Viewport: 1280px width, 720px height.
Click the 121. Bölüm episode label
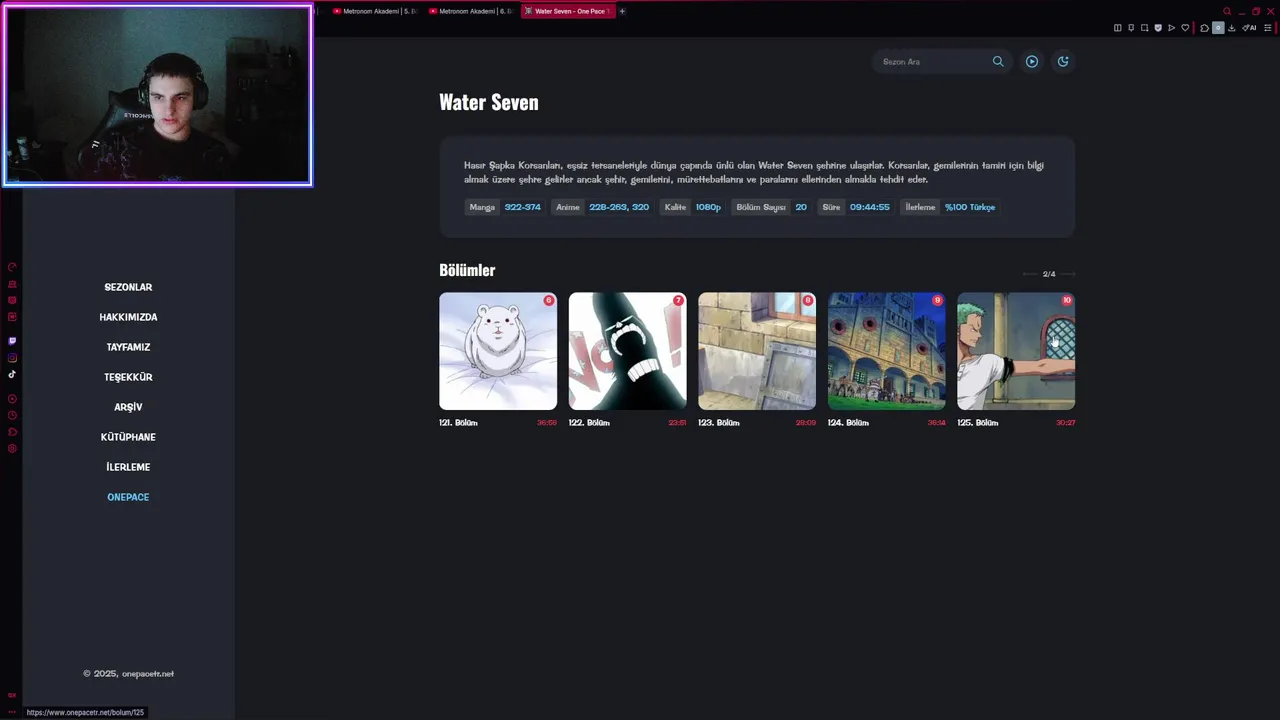(x=459, y=423)
